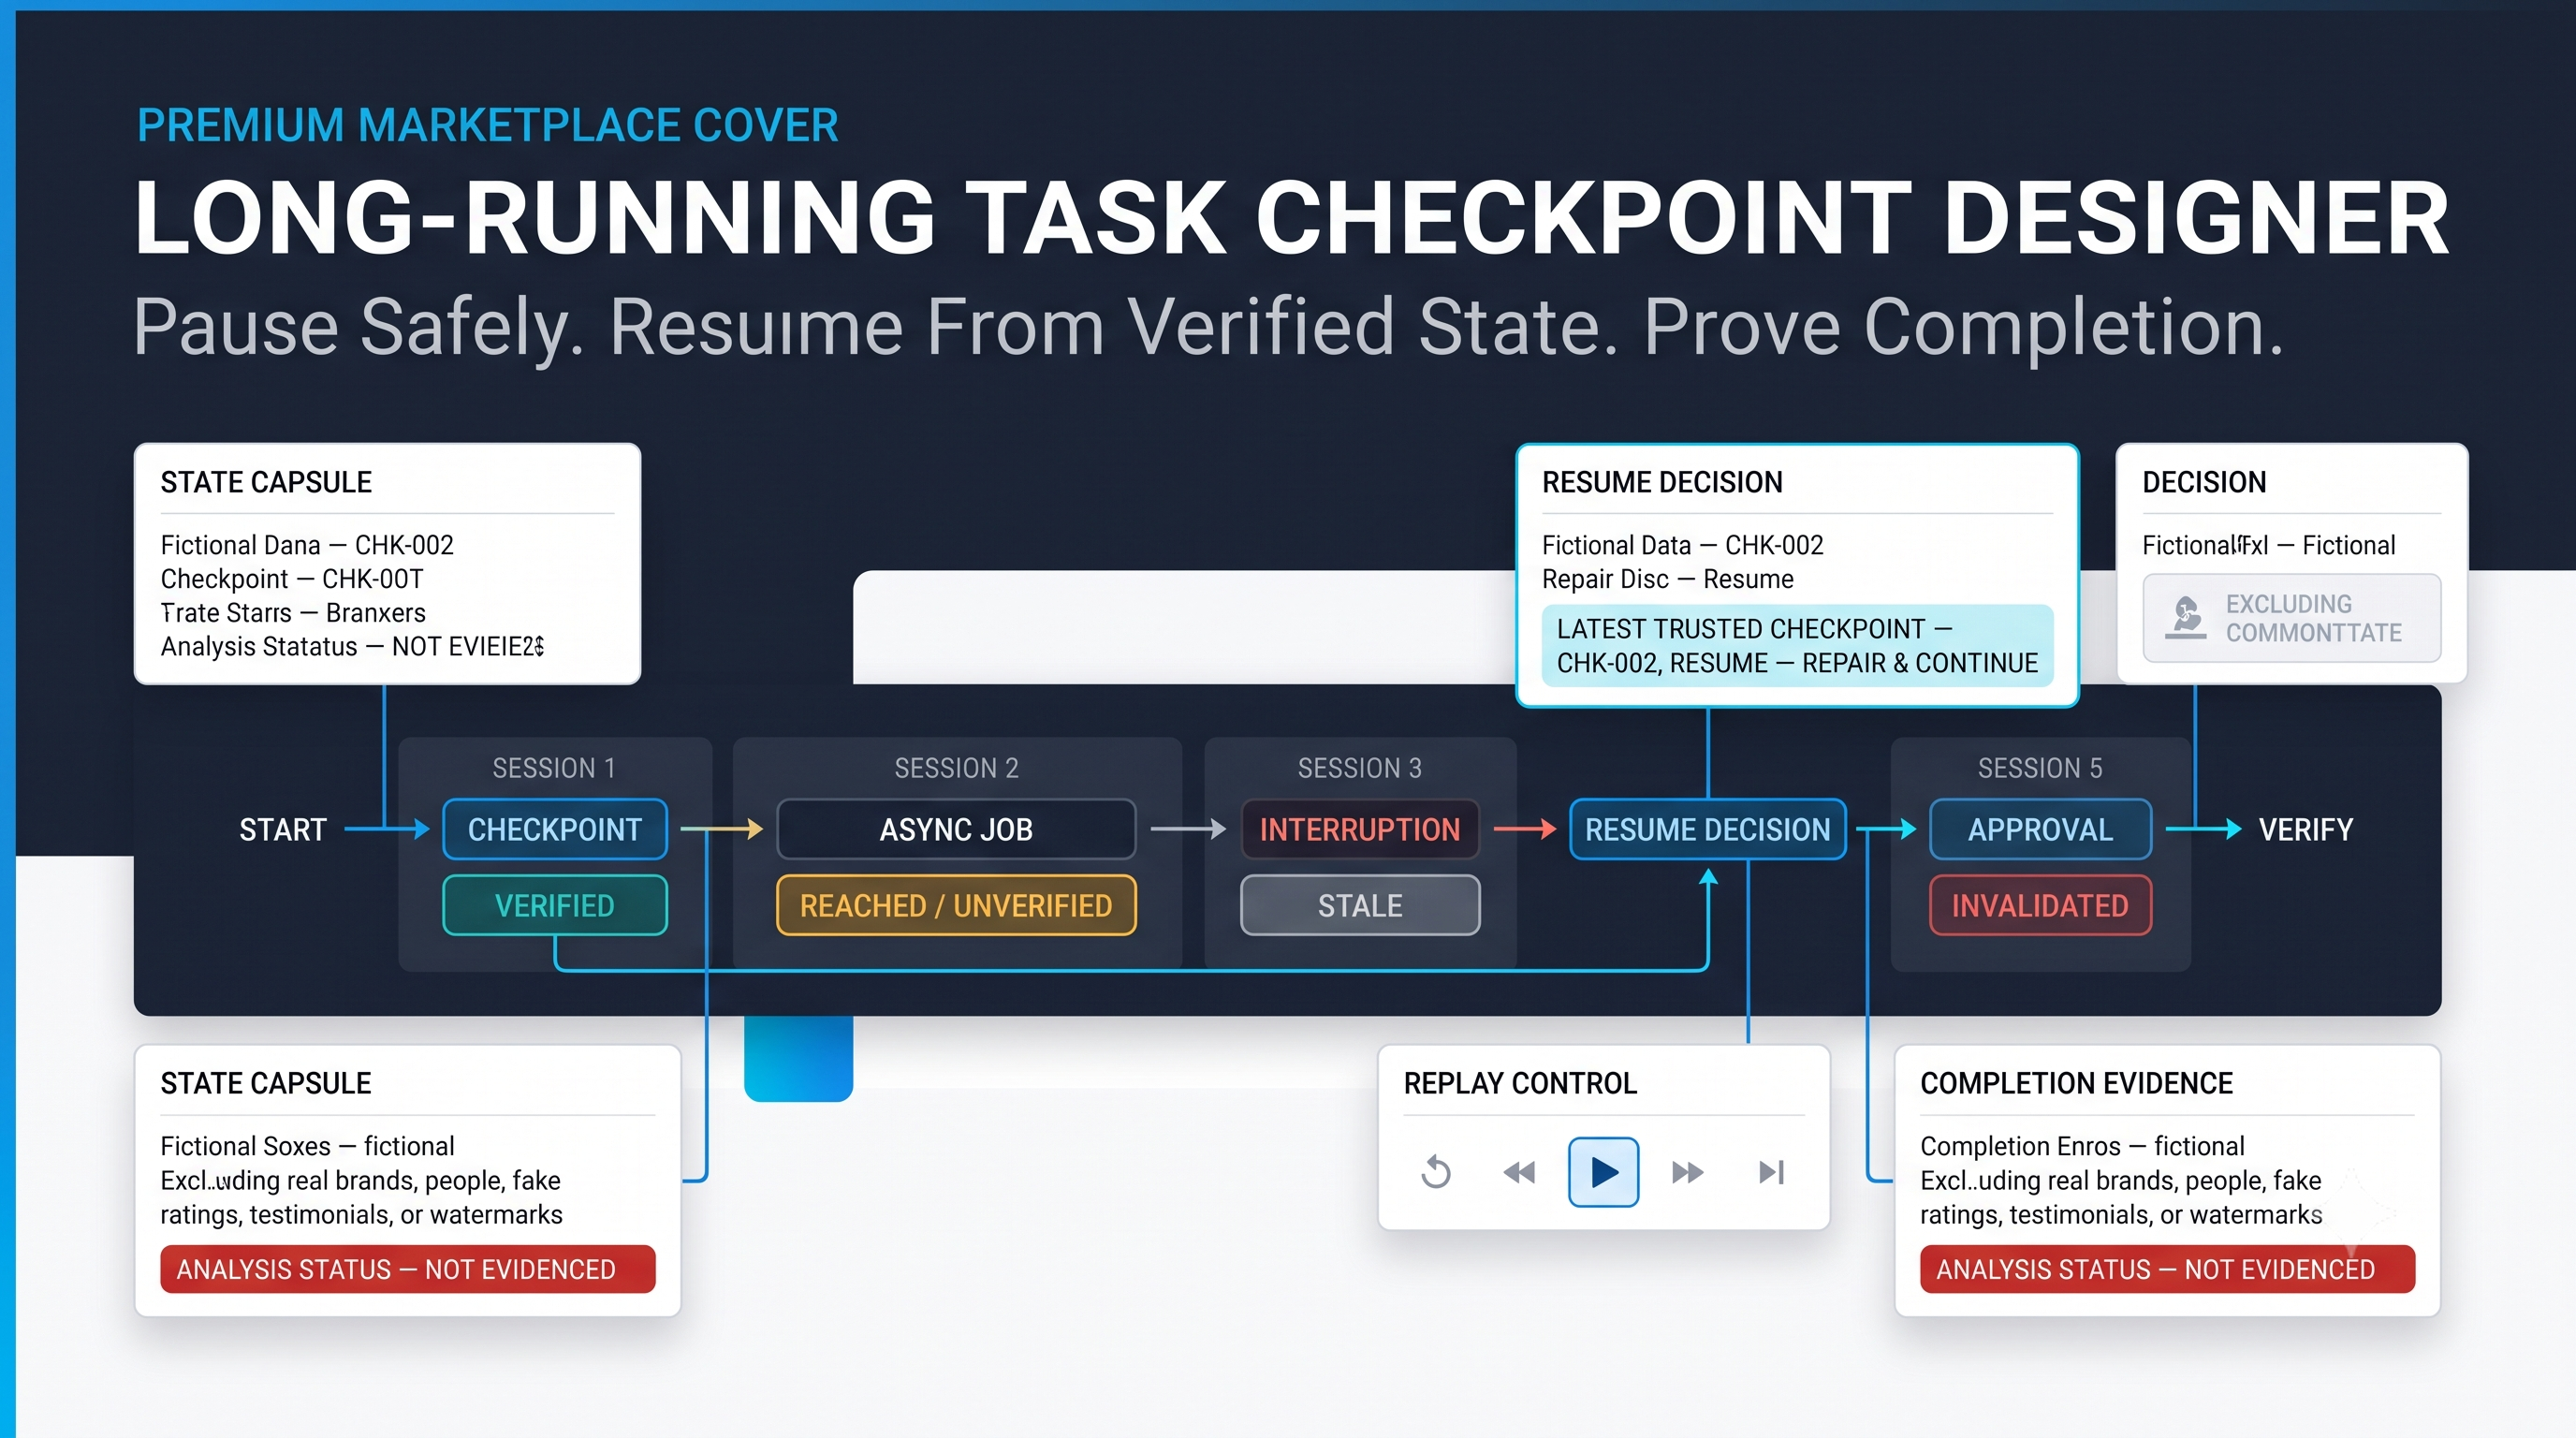Click the EXCLUDING COMMONTTATE box
2576x1438 pixels.
point(2291,618)
